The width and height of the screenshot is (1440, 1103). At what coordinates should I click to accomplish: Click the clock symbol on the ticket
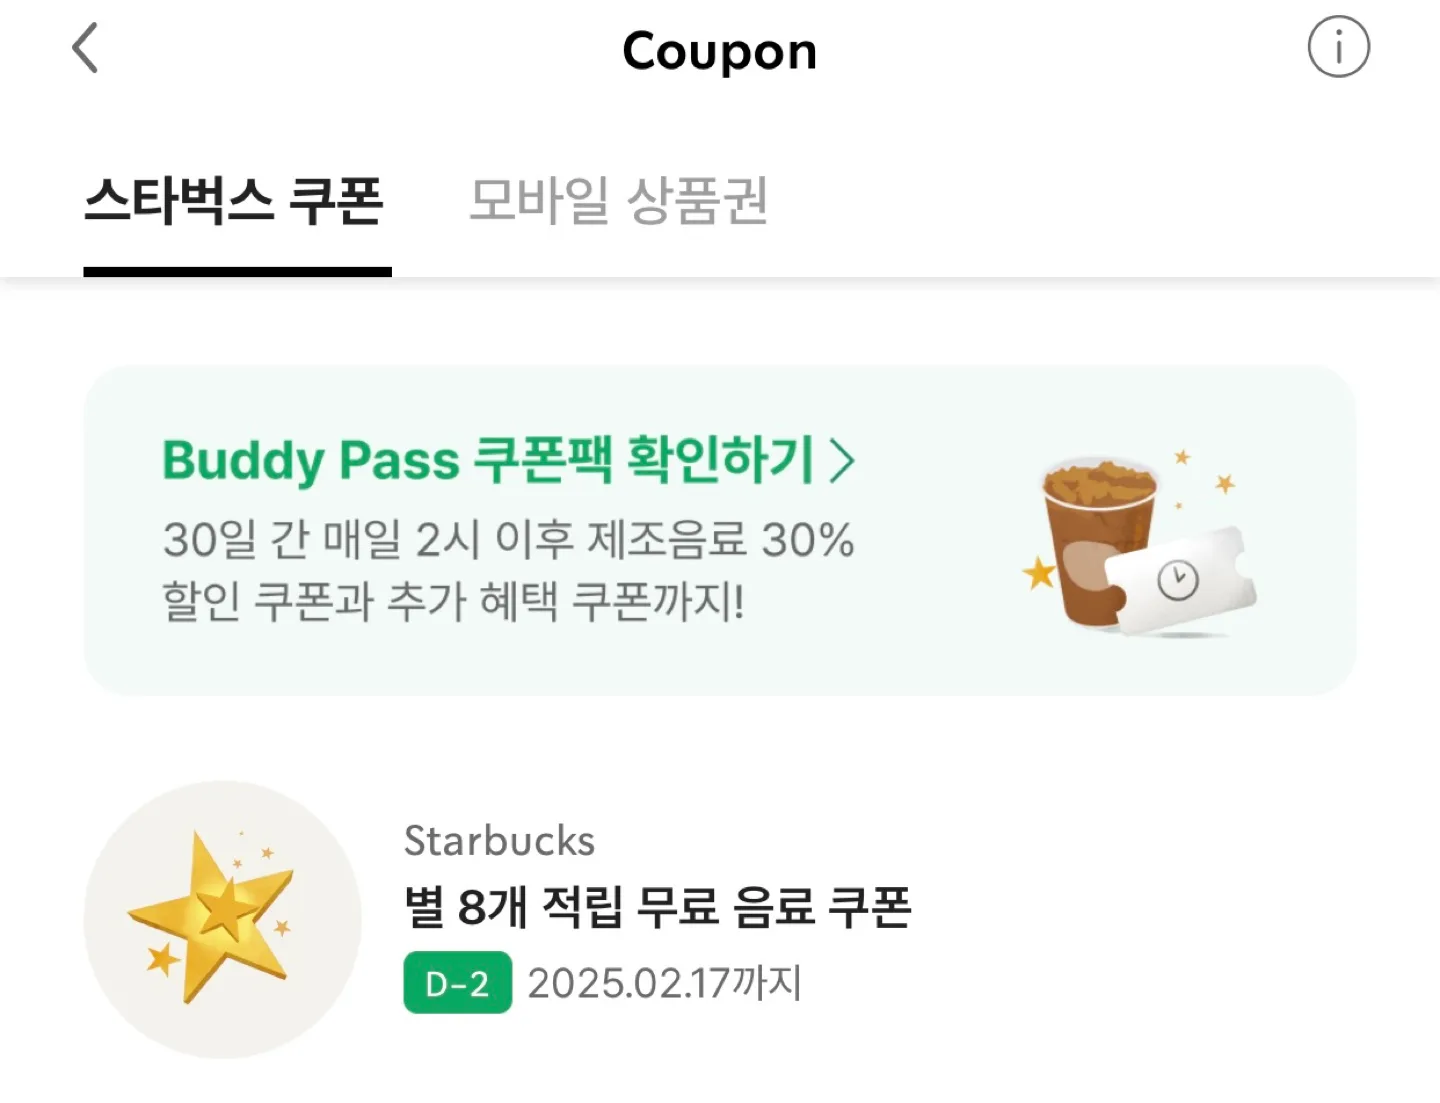[1178, 580]
